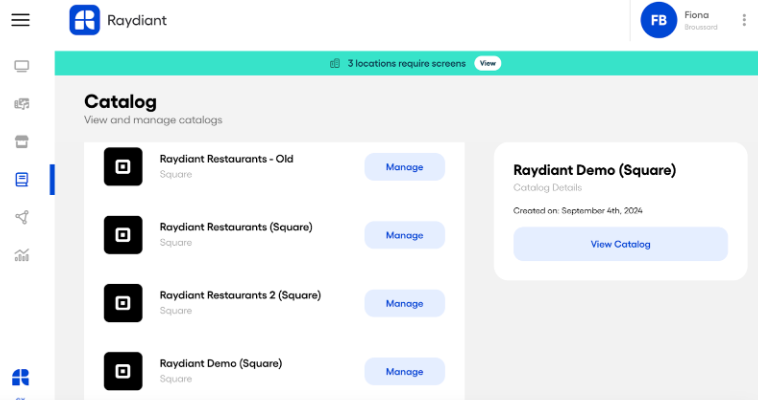Screen dimensions: 758x400
Task: Click the 'Catalog Details' label
Action: pyautogui.click(x=548, y=188)
